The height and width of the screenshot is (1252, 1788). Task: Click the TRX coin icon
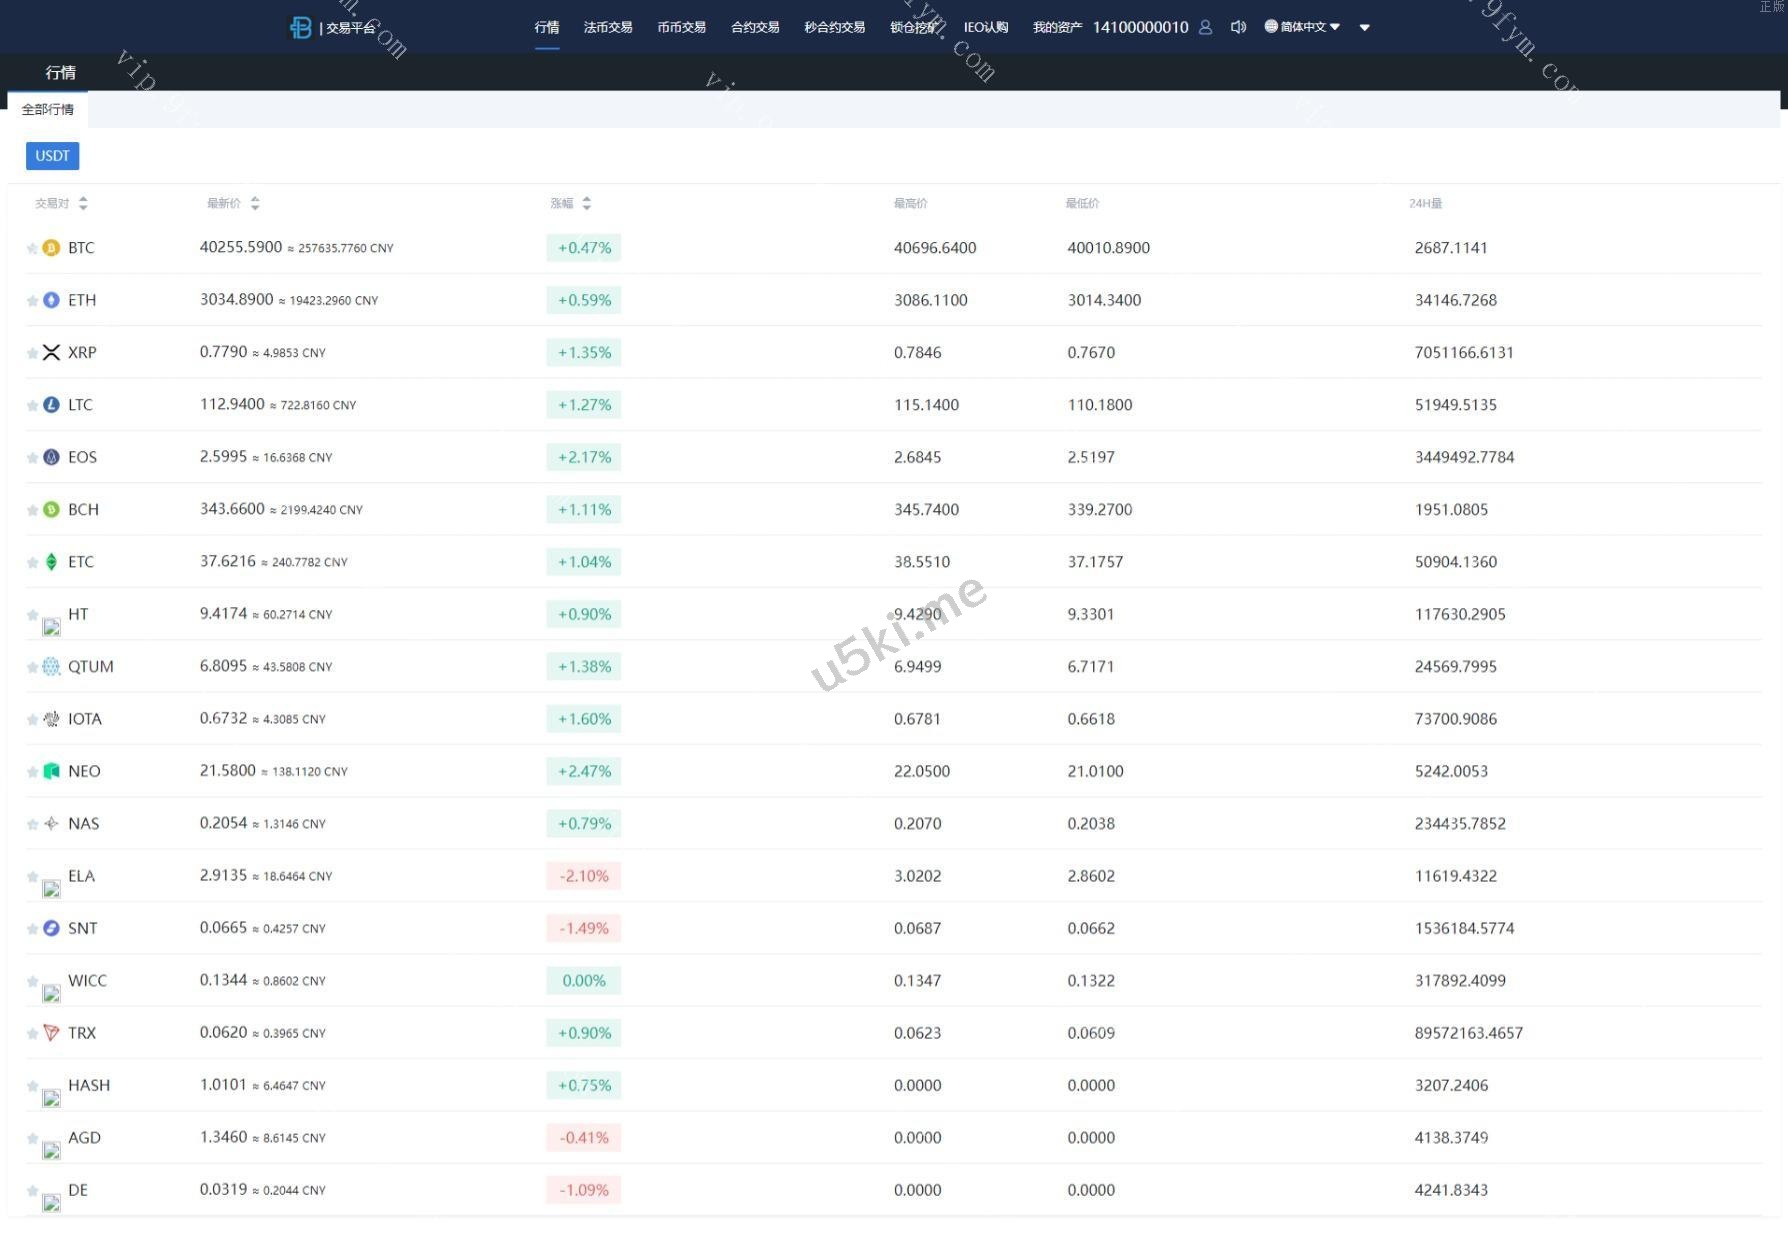tap(51, 1033)
